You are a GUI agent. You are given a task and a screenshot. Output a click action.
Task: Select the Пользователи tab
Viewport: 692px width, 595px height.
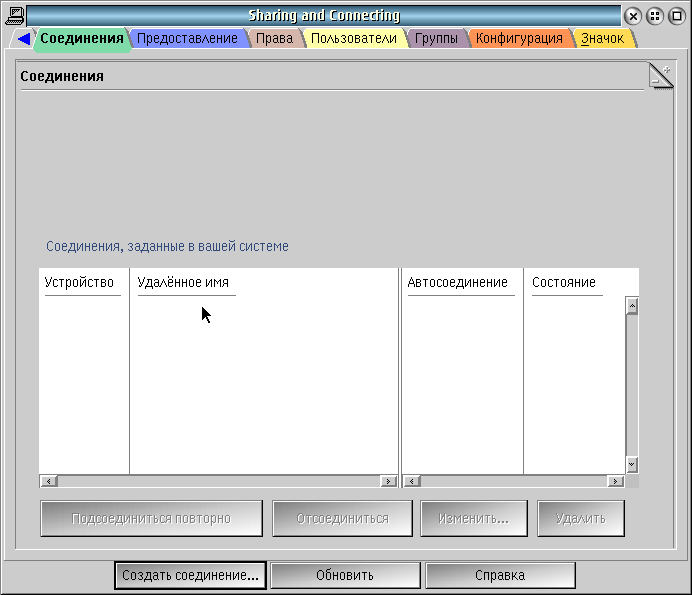point(353,39)
